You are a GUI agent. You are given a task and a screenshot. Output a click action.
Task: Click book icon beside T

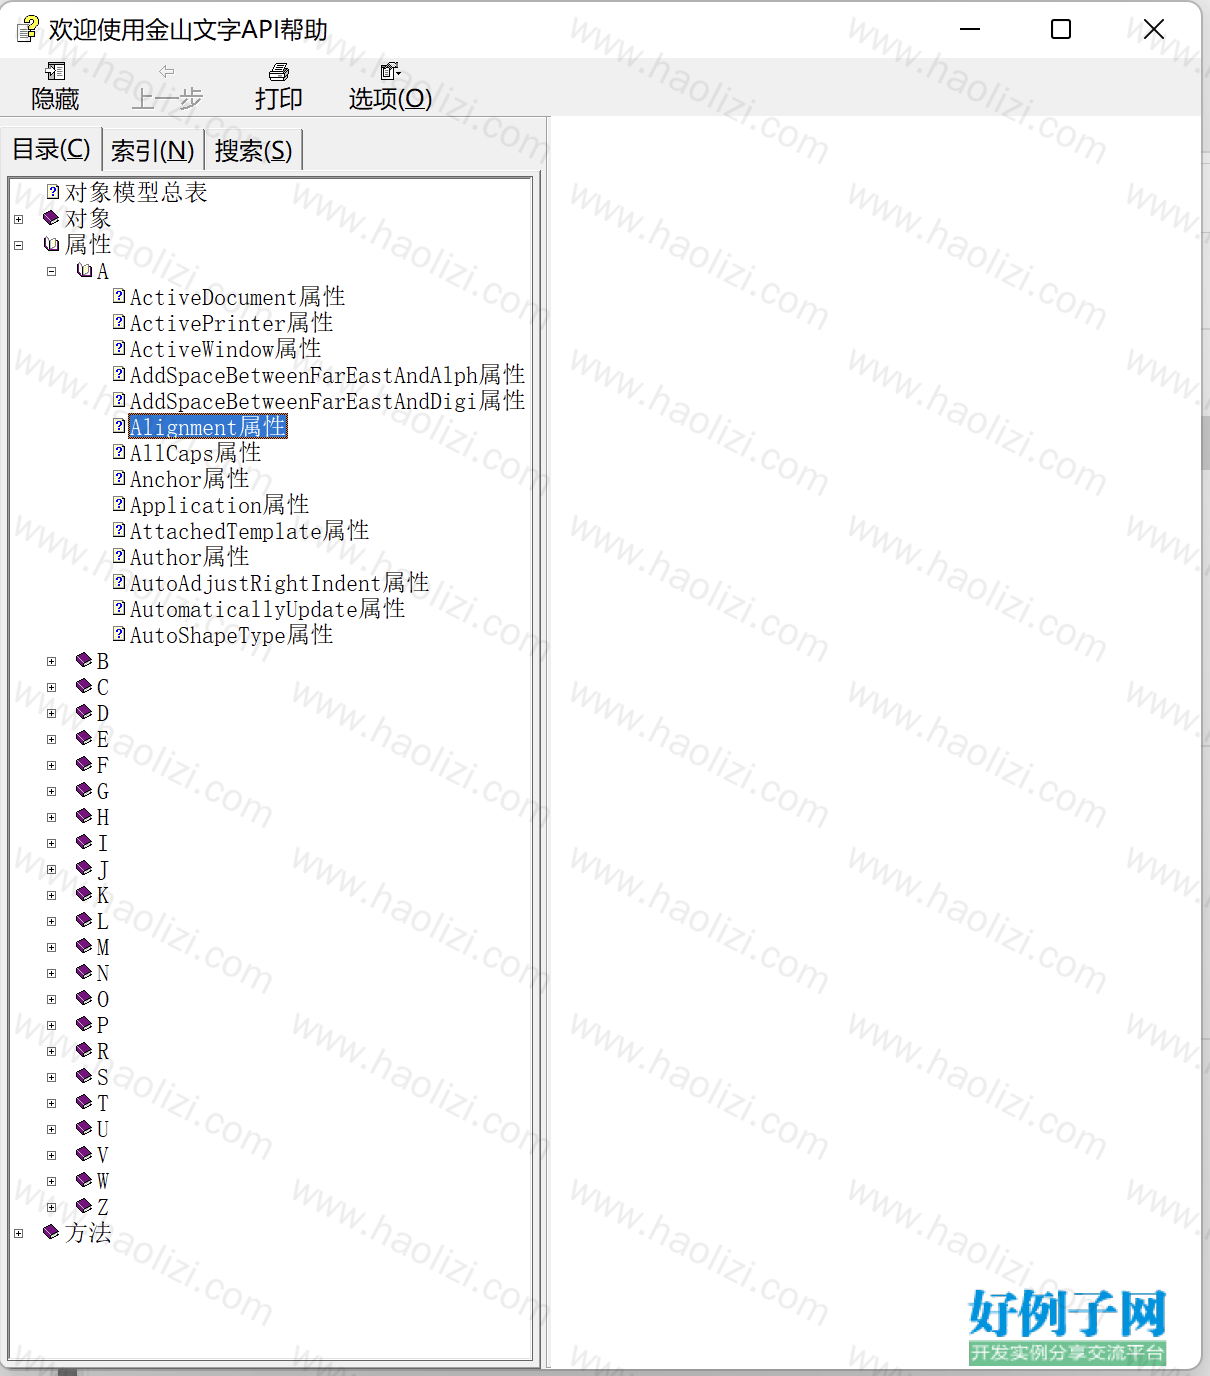click(84, 1102)
